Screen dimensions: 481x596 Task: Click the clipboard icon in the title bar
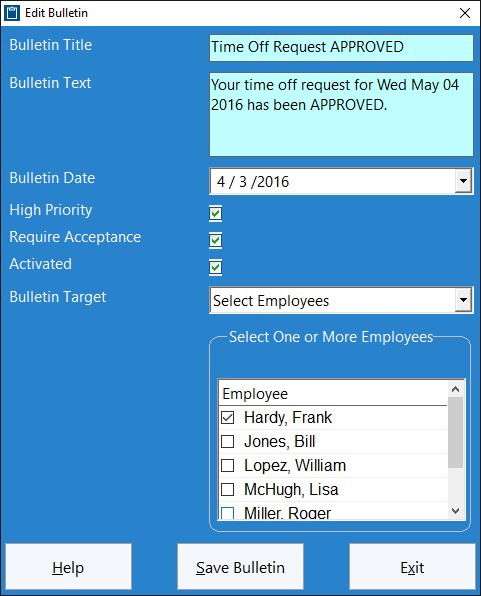(11, 13)
